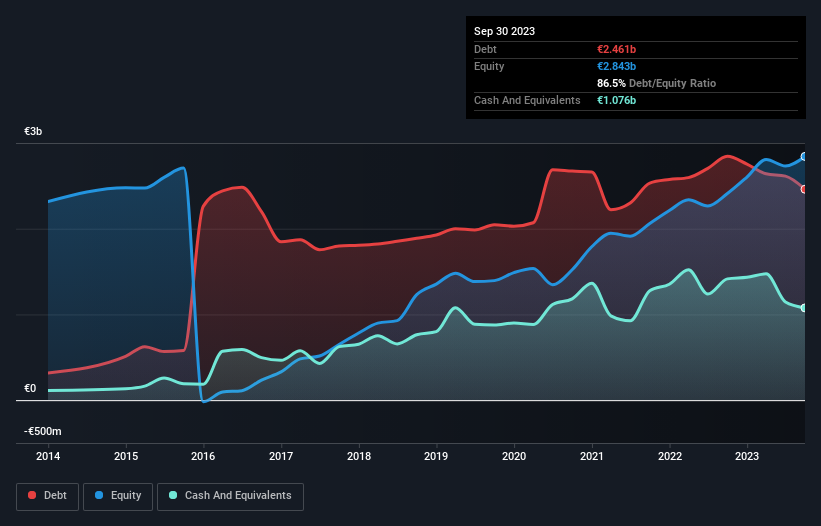Click the €2.461b debt value
The width and height of the screenshot is (821, 526).
[x=616, y=49]
